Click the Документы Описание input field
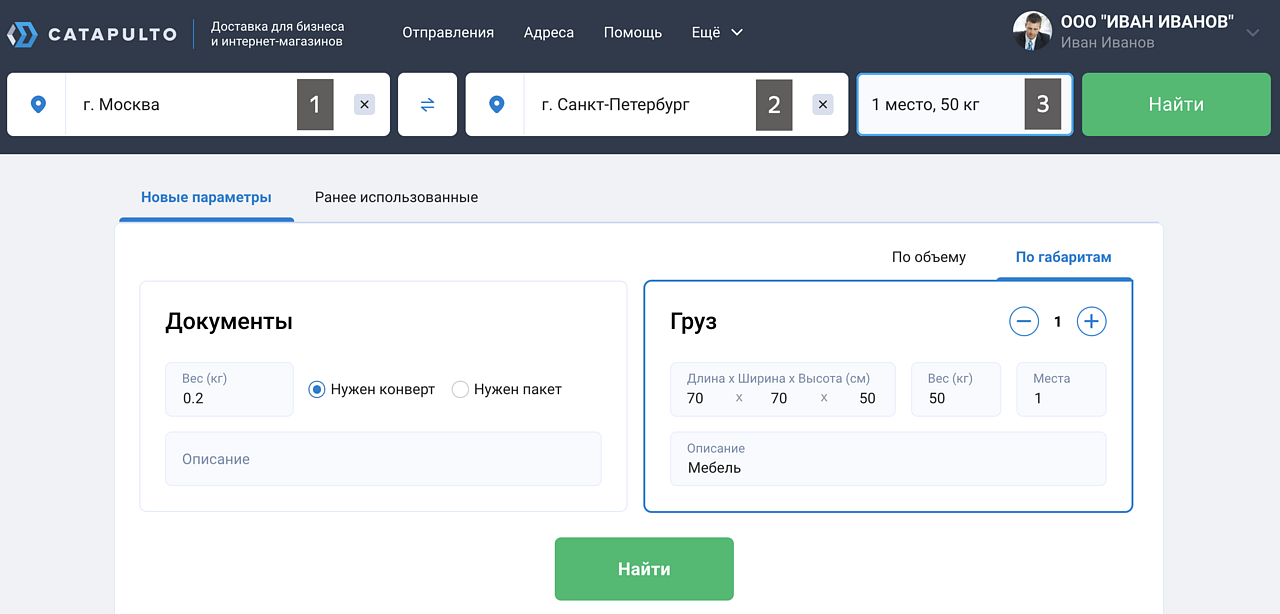The width and height of the screenshot is (1280, 614). [x=383, y=459]
